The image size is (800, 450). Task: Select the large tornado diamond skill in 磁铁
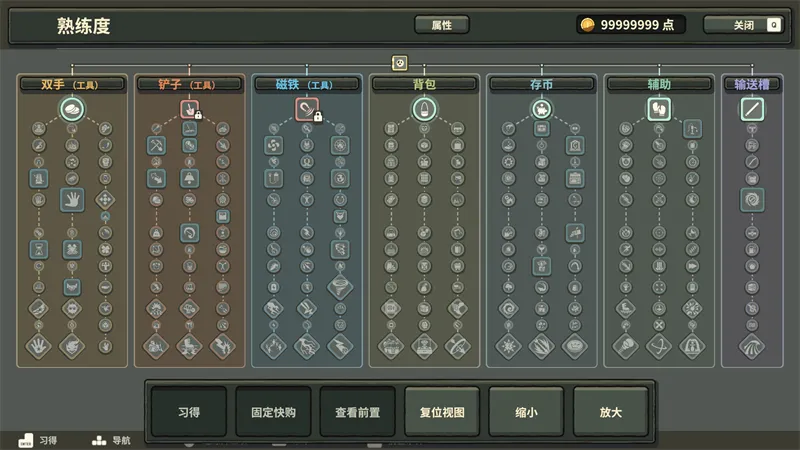(x=340, y=287)
